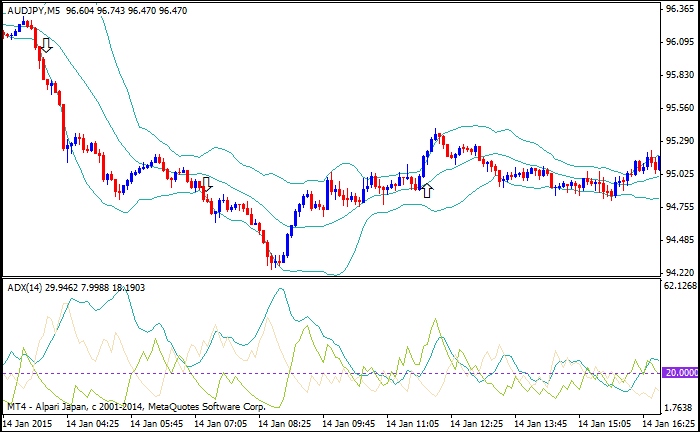The width and height of the screenshot is (700, 432).
Task: Select the up arrow chart object
Action: click(x=427, y=190)
